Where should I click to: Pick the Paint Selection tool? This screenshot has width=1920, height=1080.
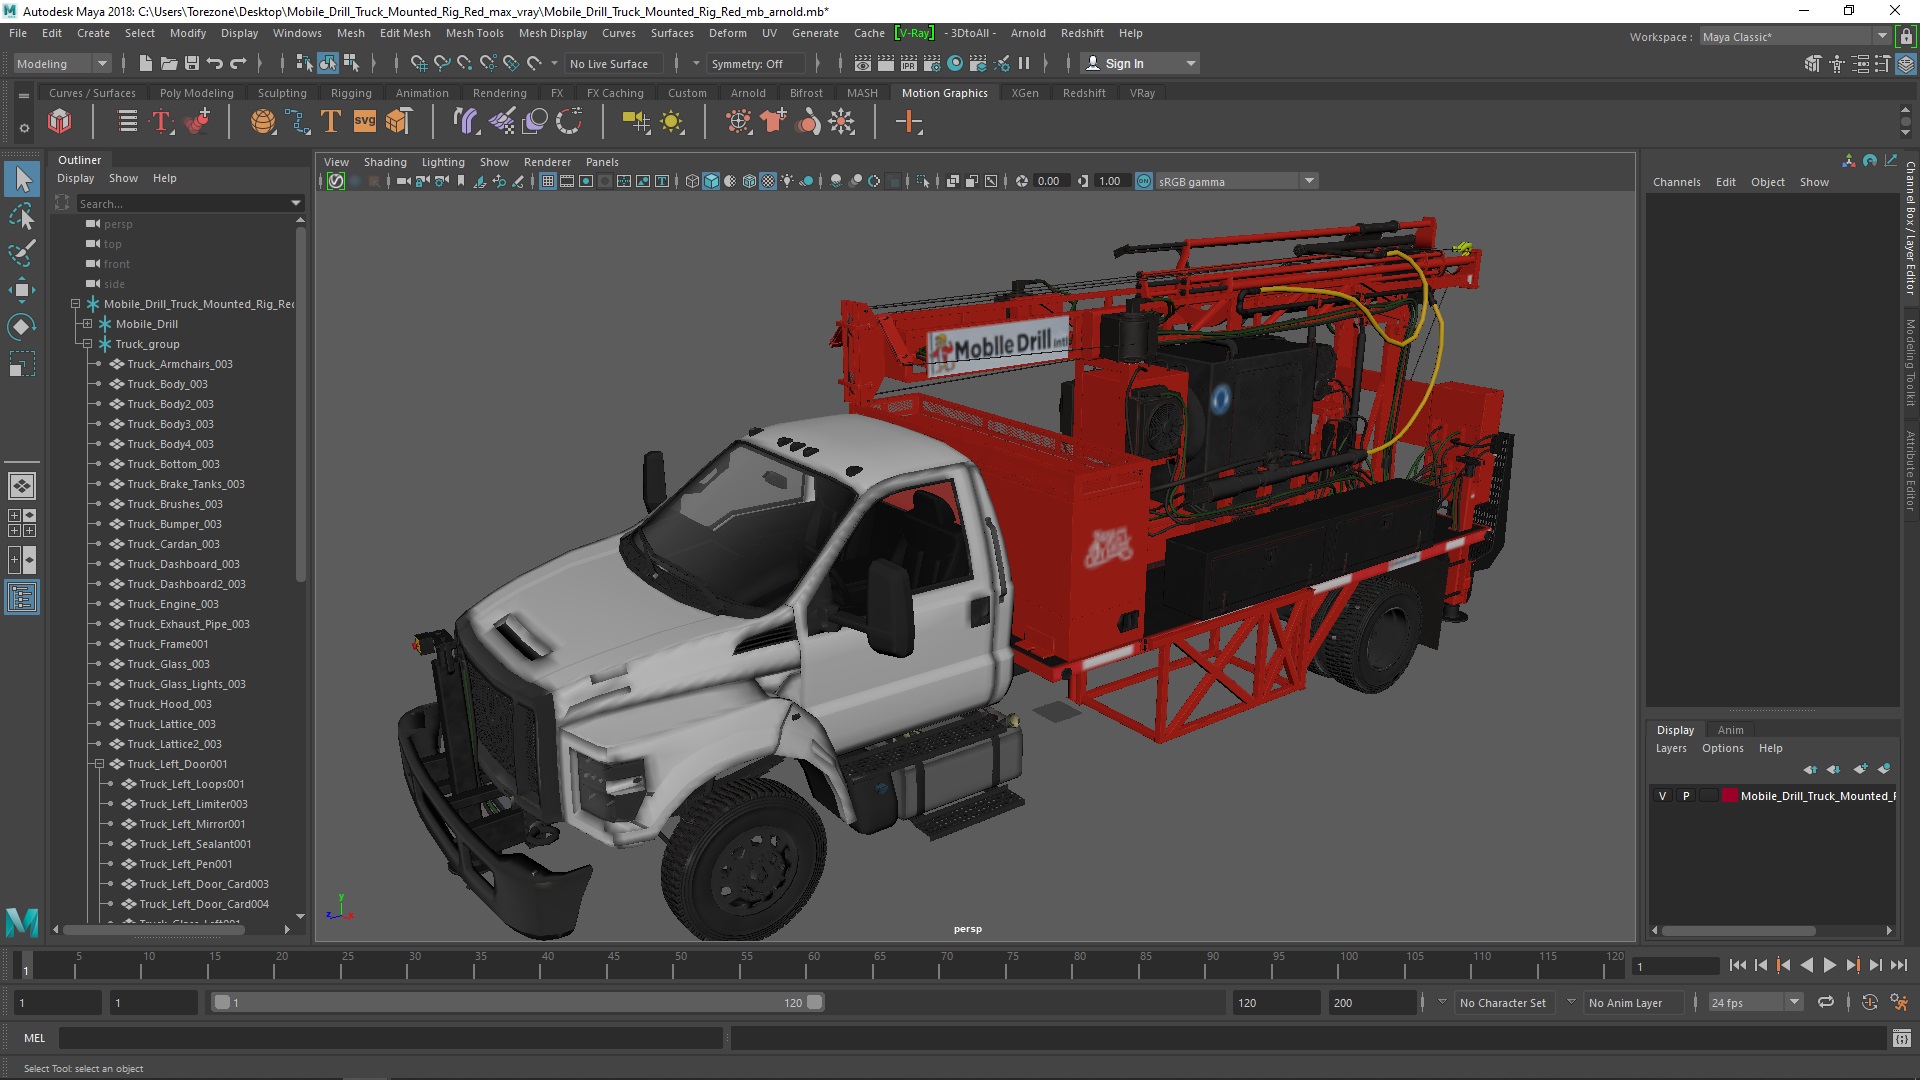tap(22, 253)
